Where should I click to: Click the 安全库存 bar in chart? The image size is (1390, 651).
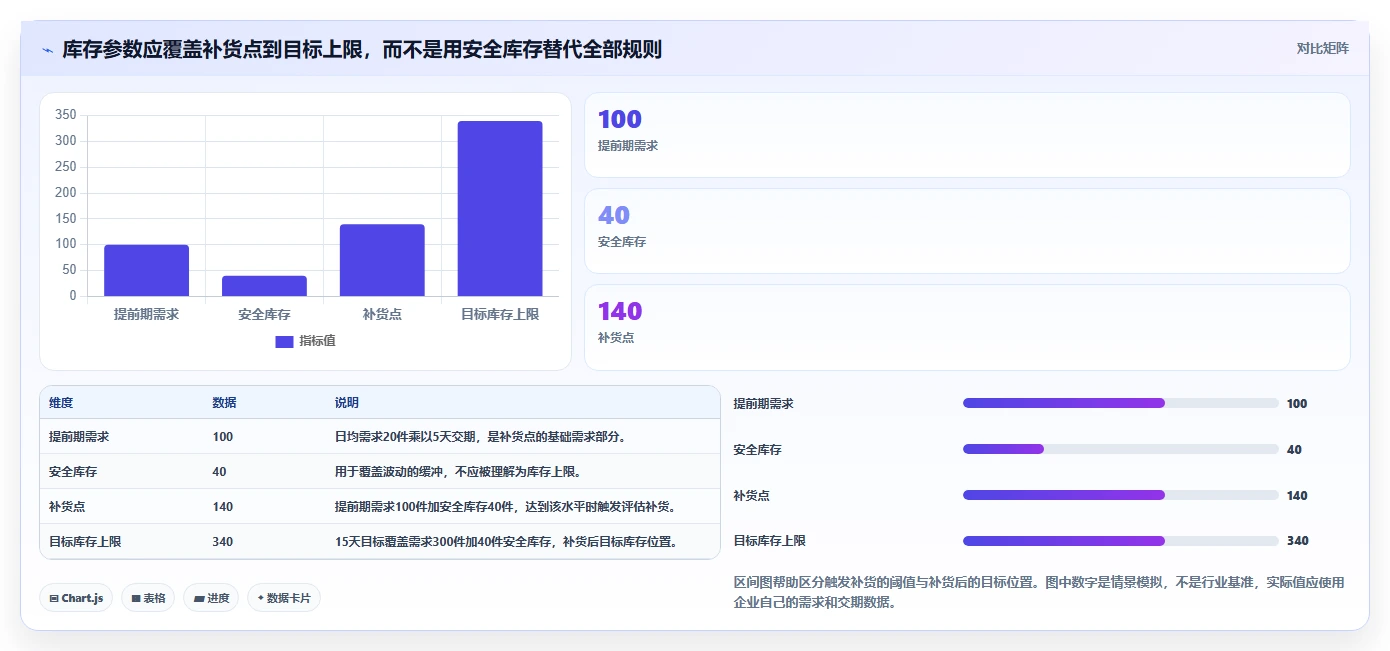coord(264,286)
